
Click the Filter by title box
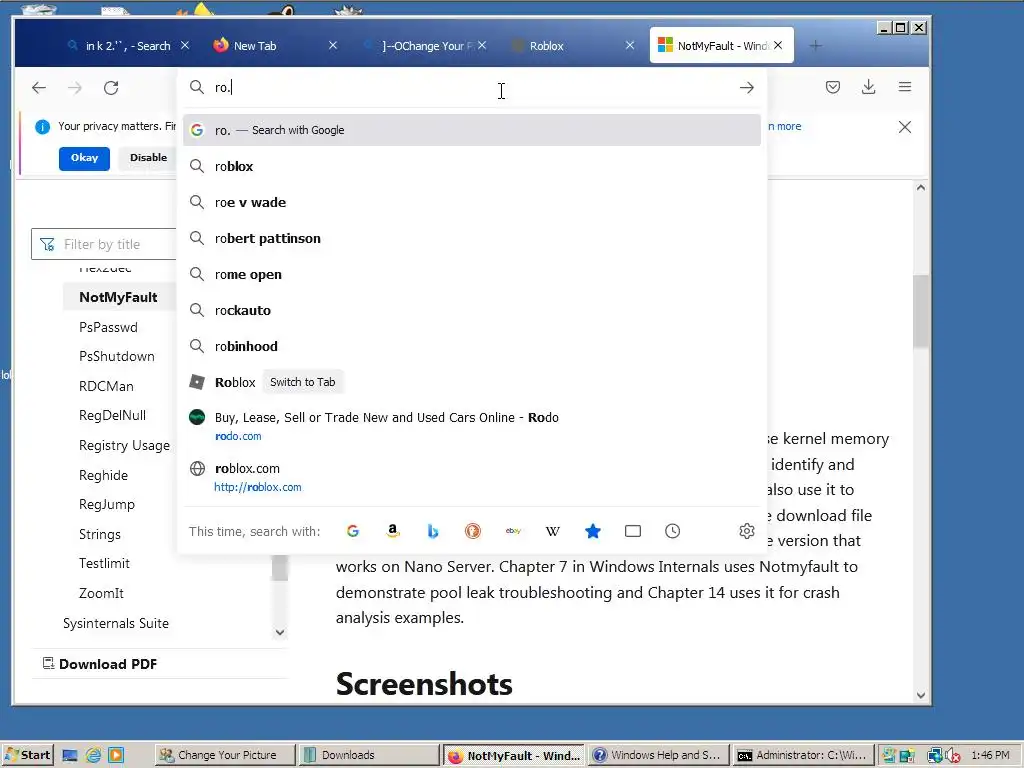(x=104, y=244)
